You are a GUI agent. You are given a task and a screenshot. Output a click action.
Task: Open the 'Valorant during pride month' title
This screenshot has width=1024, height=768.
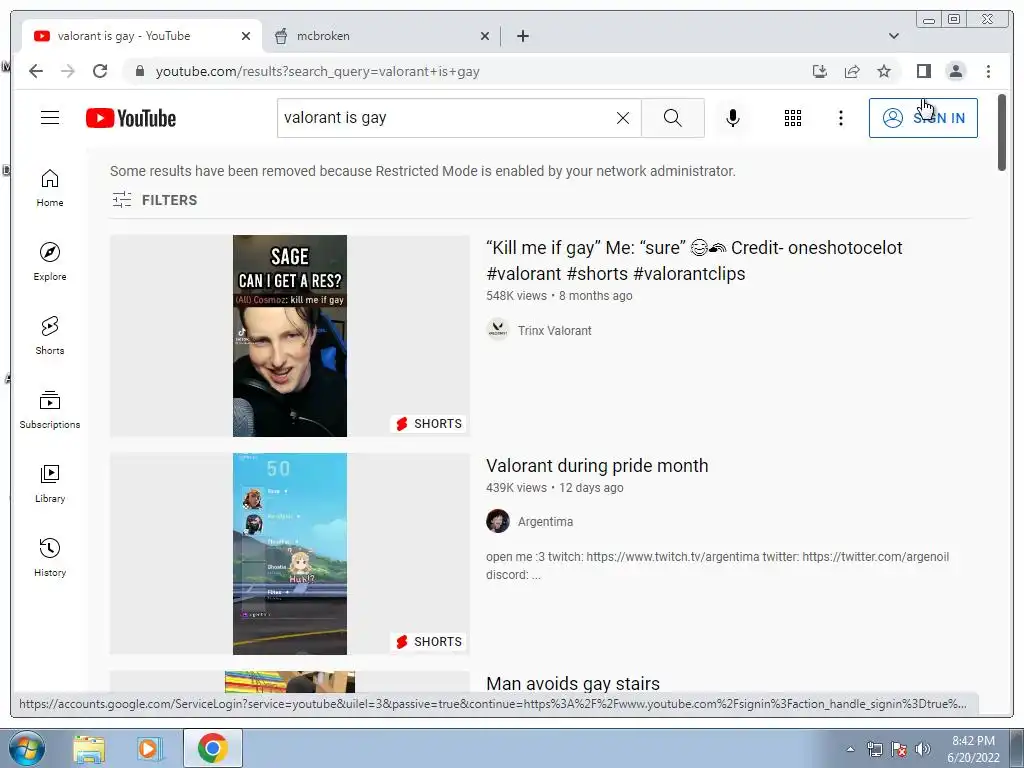click(597, 466)
